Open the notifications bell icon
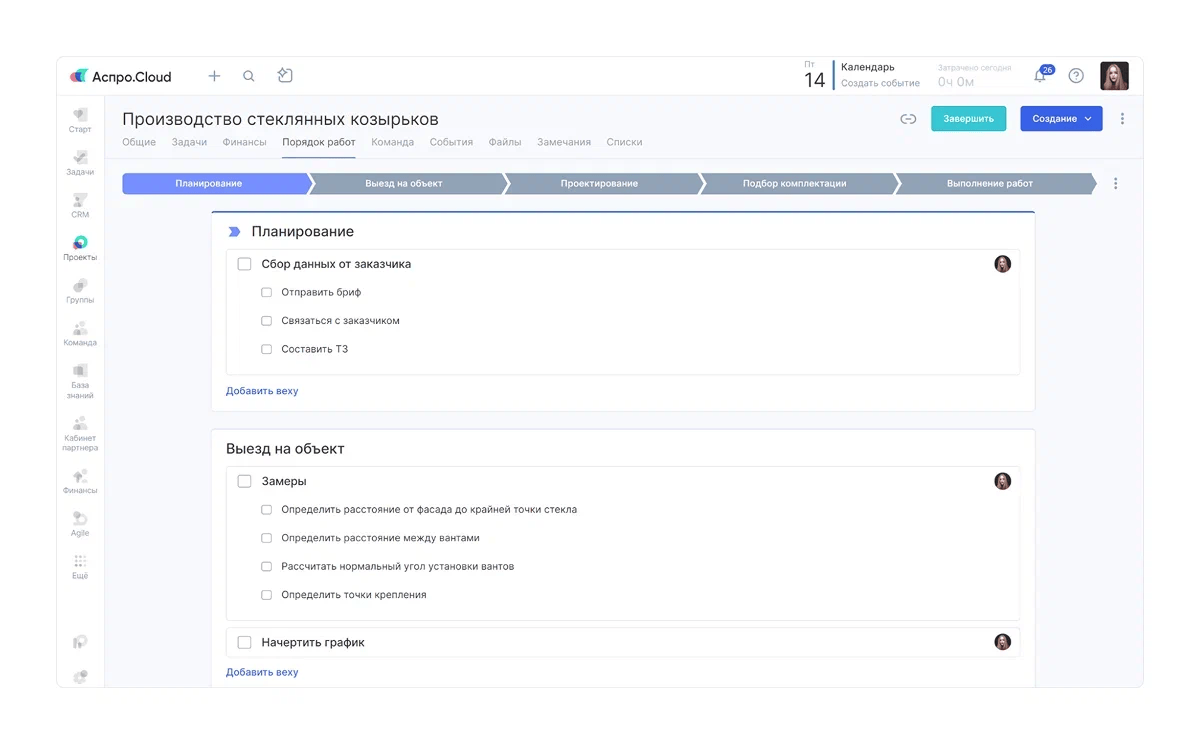 (x=1040, y=76)
